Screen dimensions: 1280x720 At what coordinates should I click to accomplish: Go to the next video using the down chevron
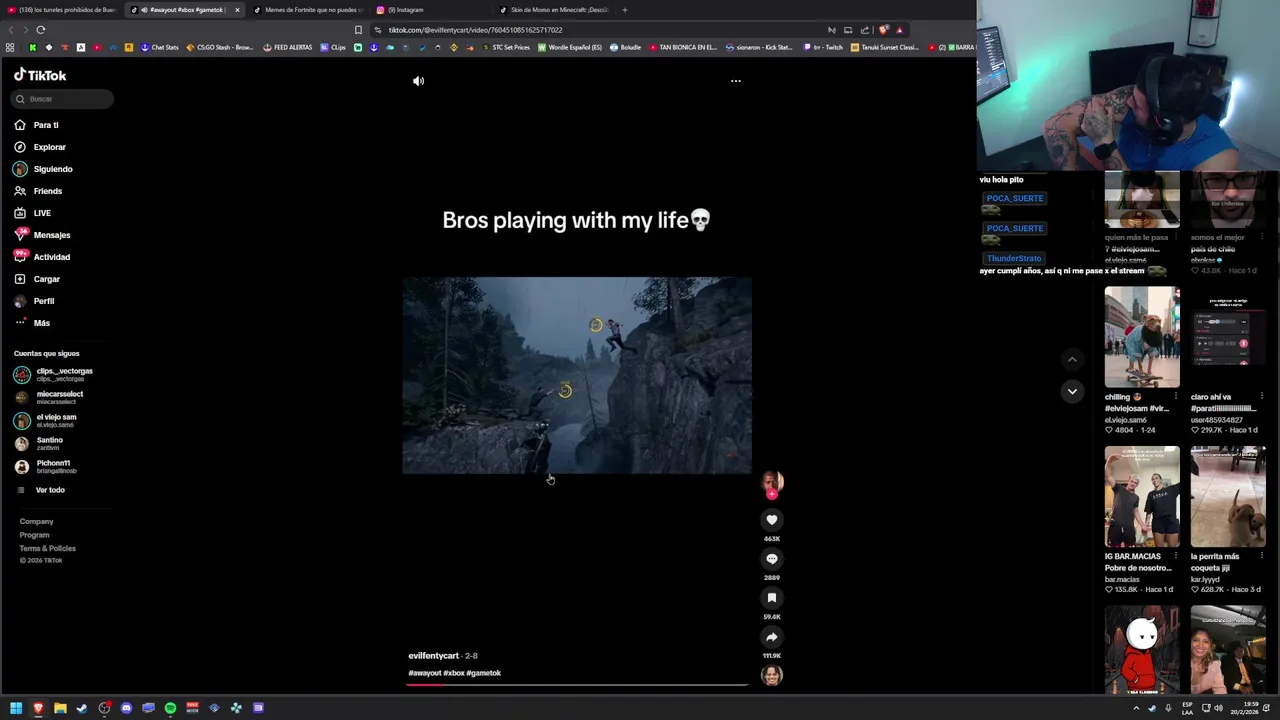pyautogui.click(x=1072, y=391)
